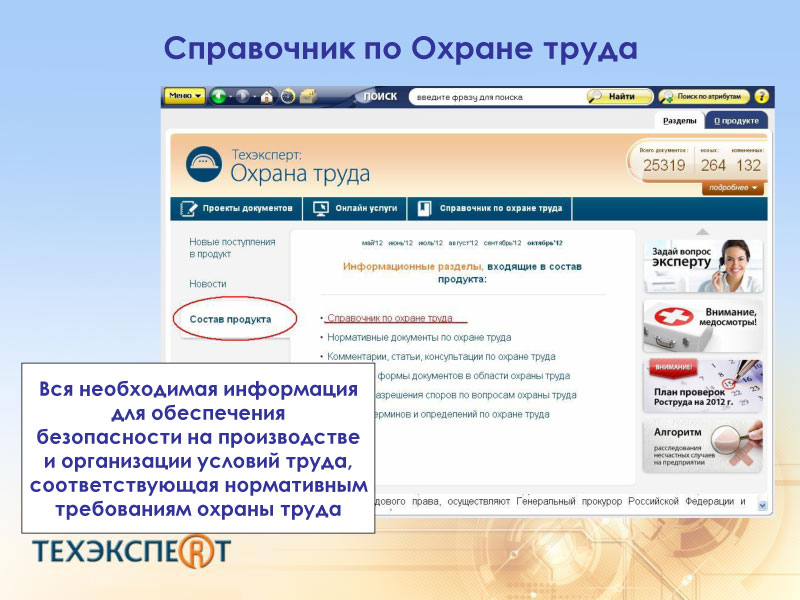Open План проверок Роструда на 2012 banner
This screenshot has height=600, width=800.
point(703,386)
